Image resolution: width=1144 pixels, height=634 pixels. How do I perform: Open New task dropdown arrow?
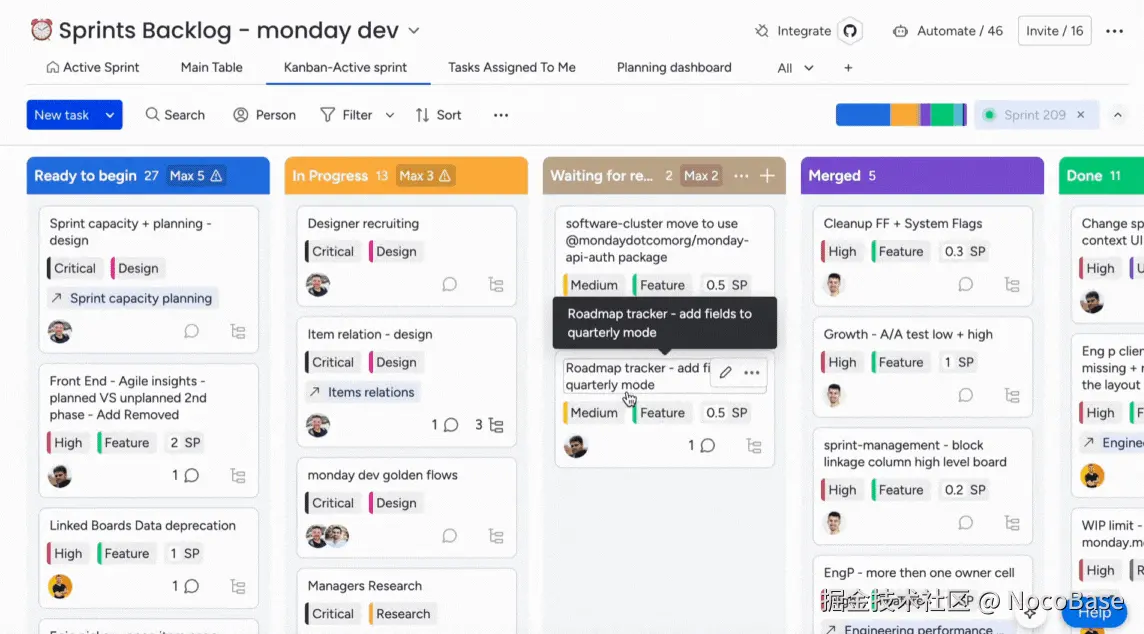[x=109, y=115]
